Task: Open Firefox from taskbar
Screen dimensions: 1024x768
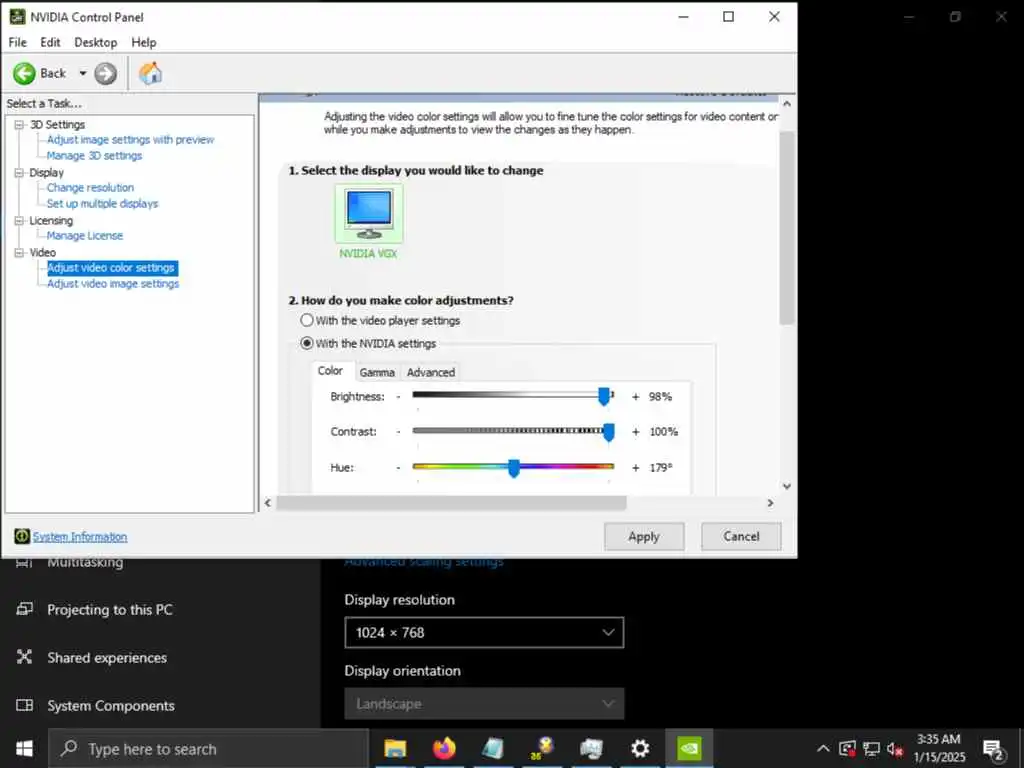Action: (444, 748)
